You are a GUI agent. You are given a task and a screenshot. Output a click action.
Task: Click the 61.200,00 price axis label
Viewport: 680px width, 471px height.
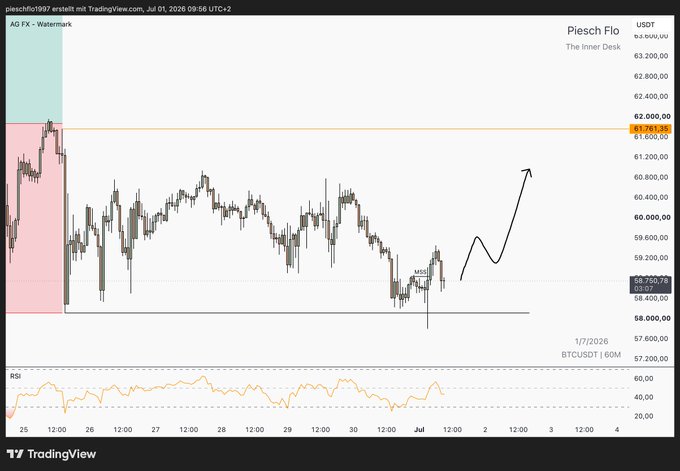click(651, 157)
